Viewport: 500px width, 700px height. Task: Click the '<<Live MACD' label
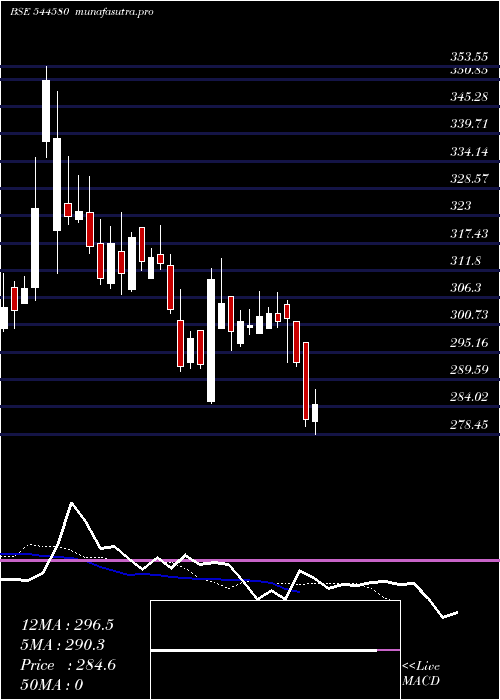[421, 674]
